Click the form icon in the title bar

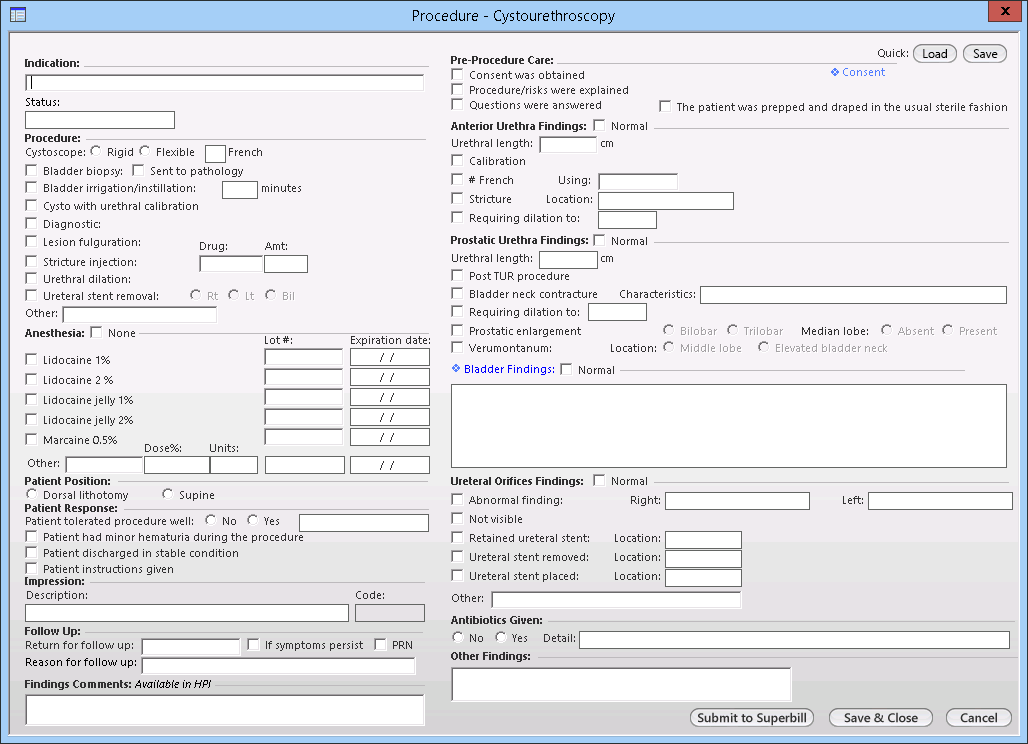[x=18, y=14]
